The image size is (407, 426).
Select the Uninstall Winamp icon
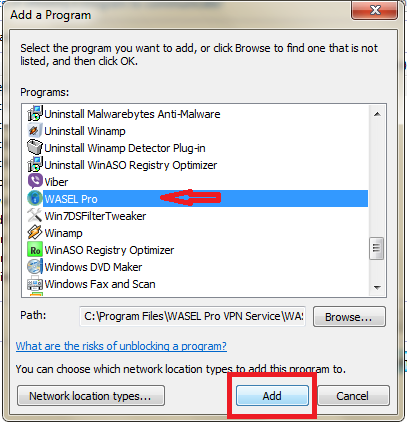[35, 131]
